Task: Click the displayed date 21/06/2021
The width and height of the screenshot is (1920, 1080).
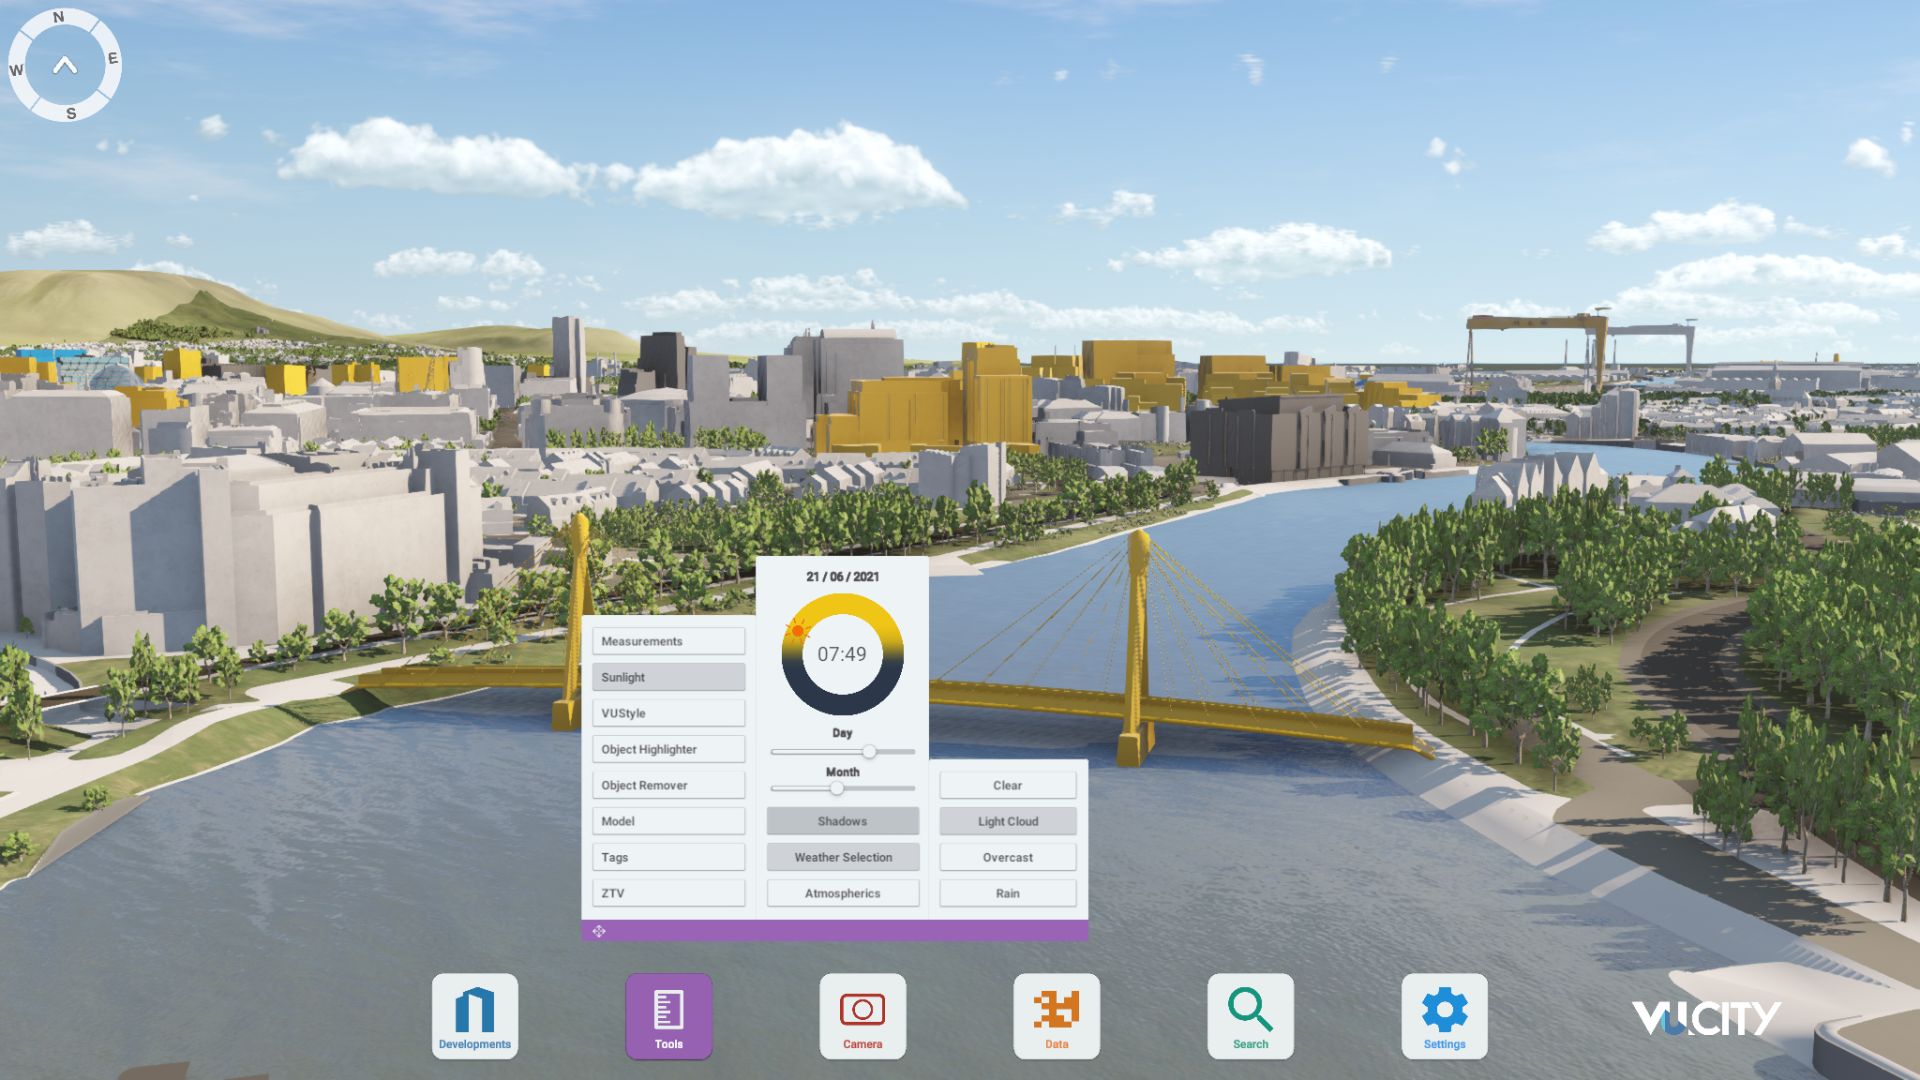Action: (843, 576)
